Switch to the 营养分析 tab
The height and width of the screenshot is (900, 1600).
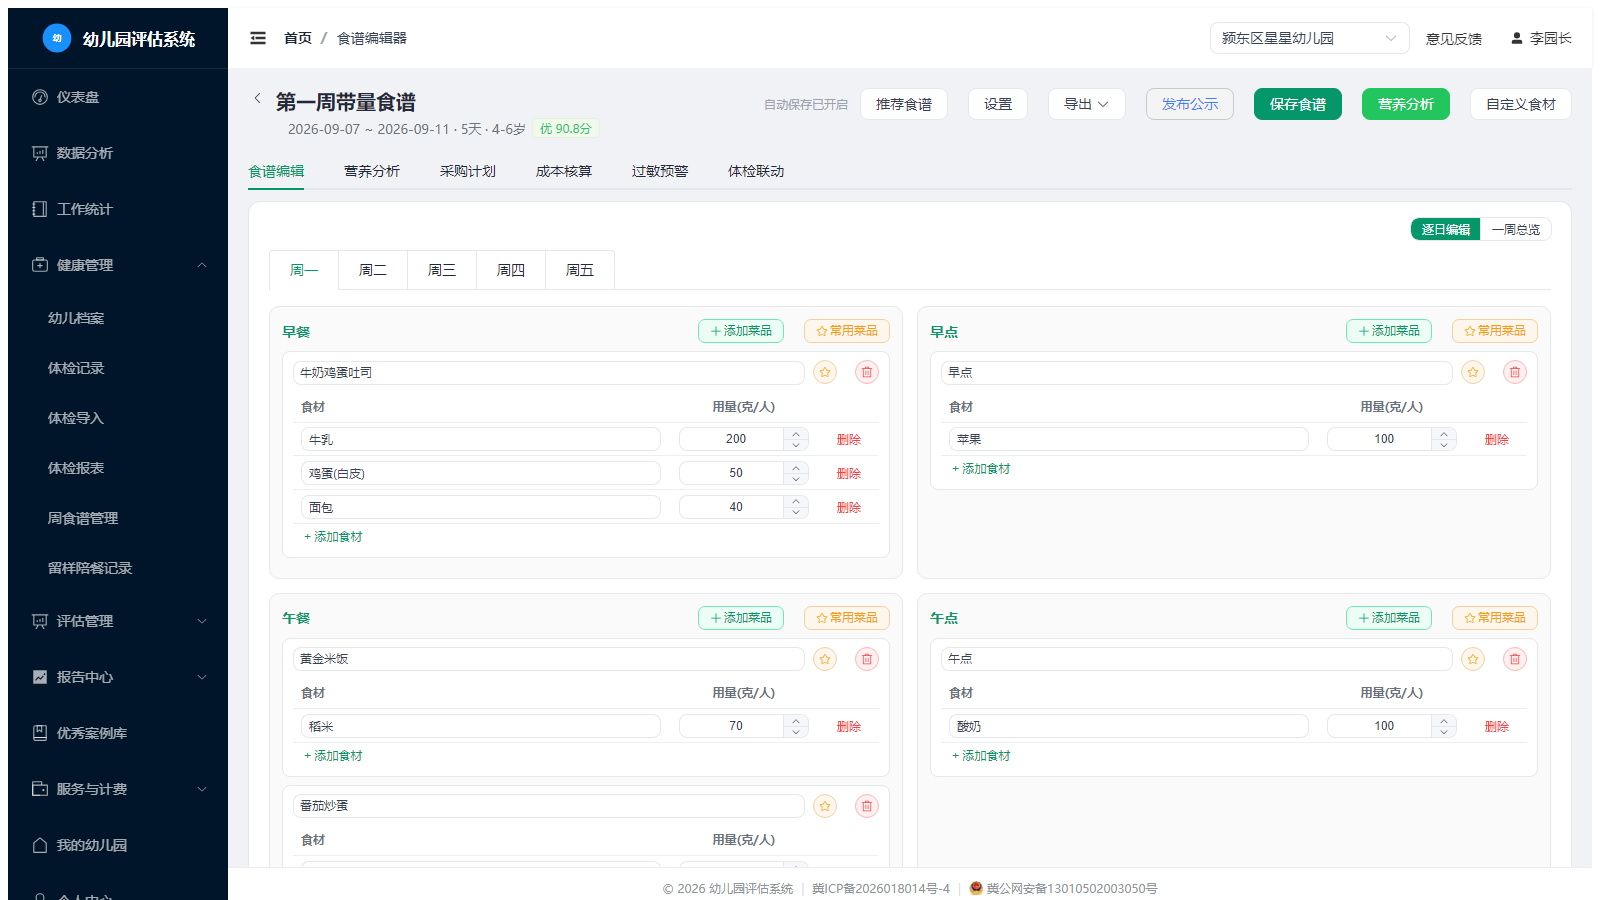(372, 171)
